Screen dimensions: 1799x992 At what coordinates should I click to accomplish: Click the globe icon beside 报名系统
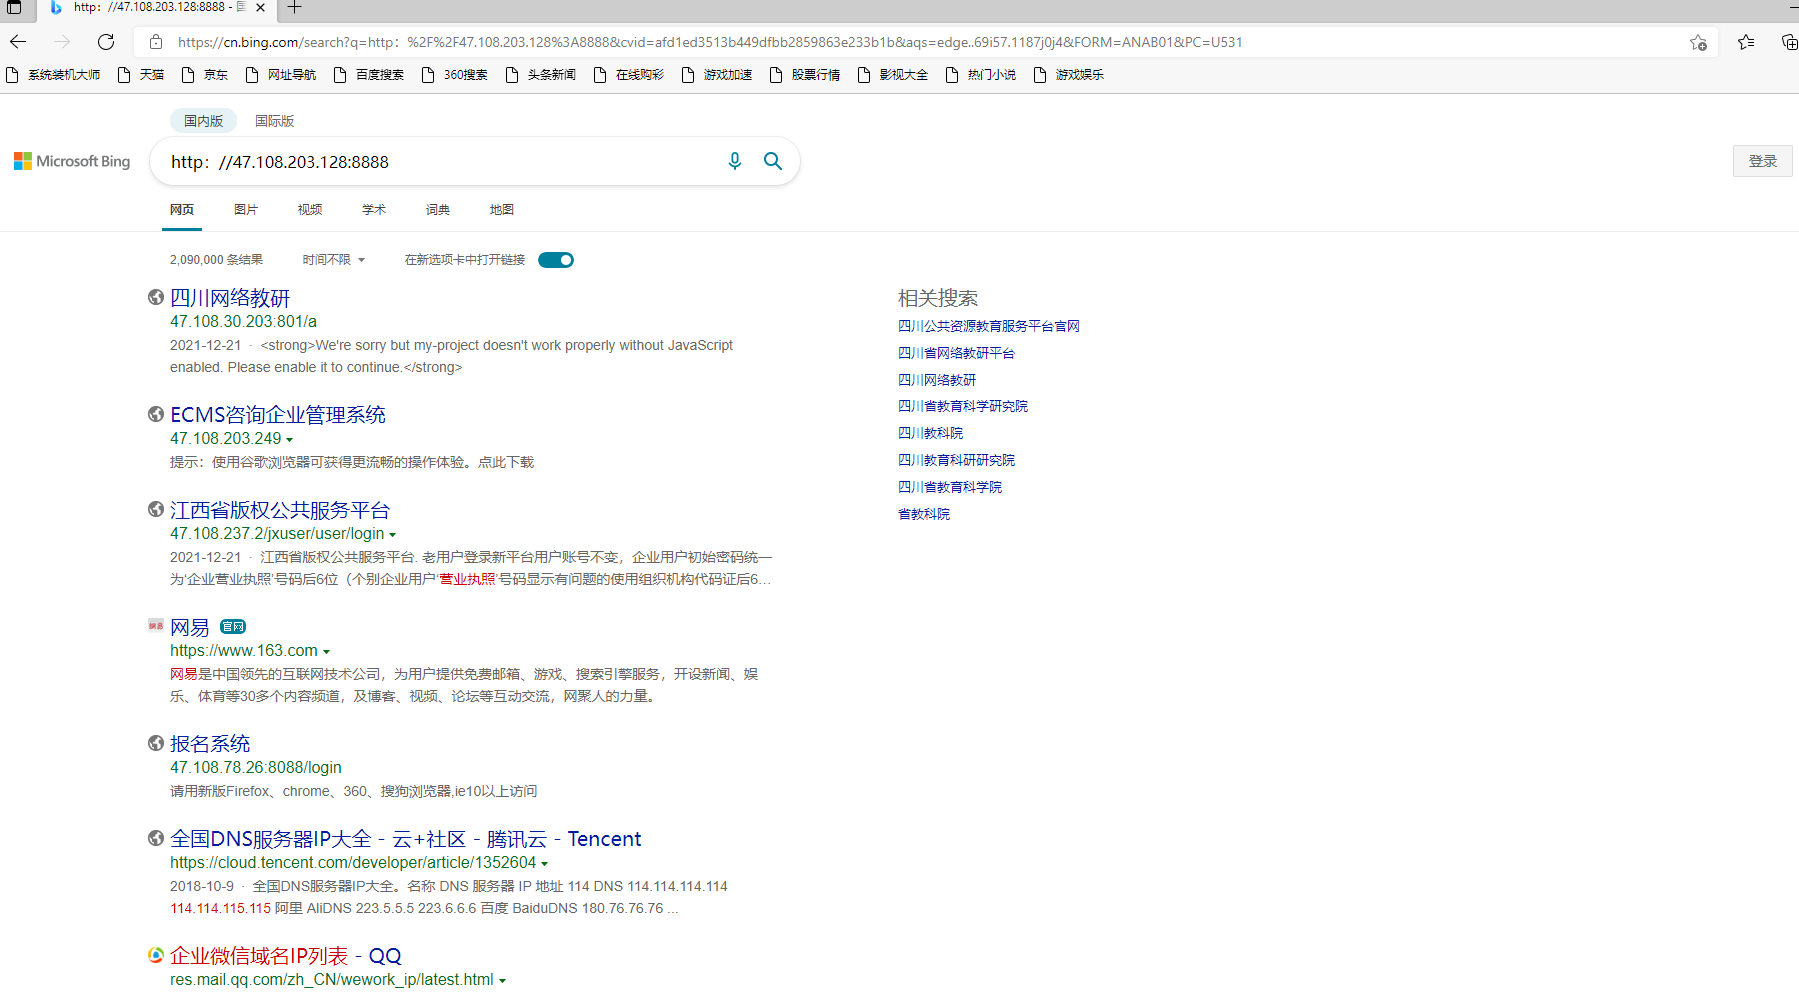[x=156, y=743]
